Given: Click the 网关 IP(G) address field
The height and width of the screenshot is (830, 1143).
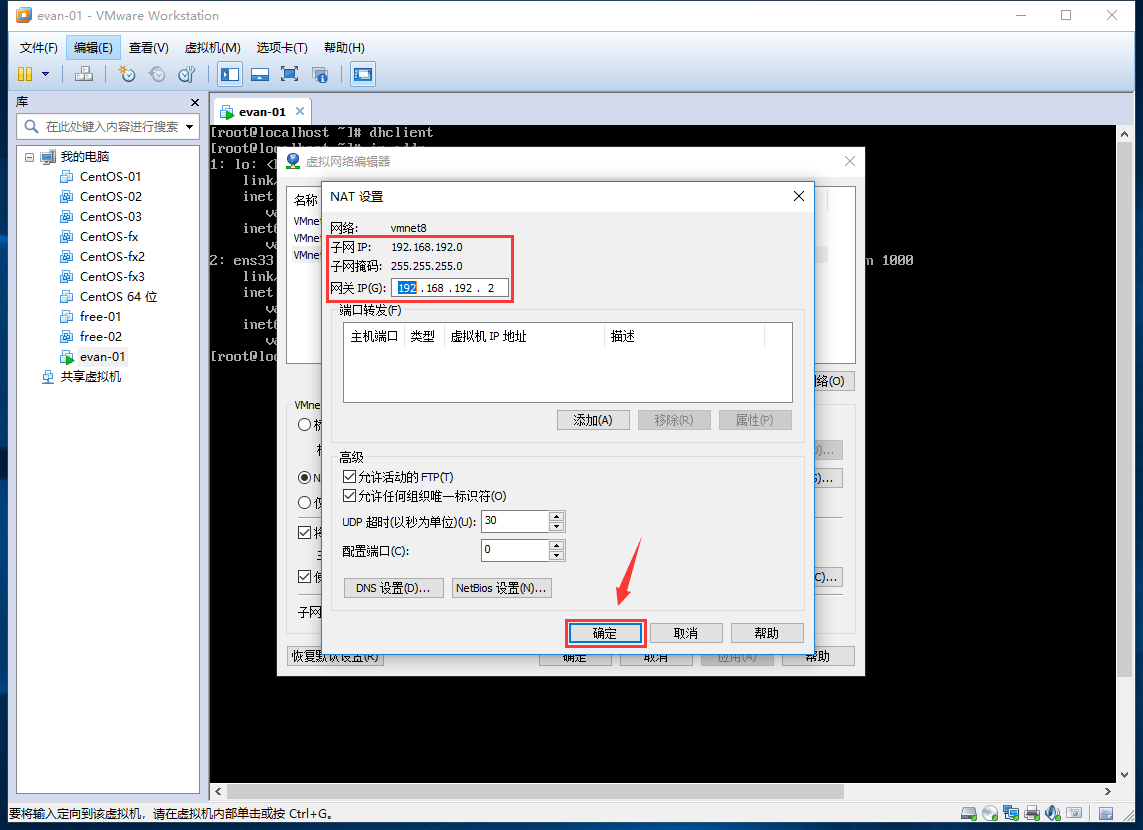Looking at the screenshot, I should pos(450,288).
